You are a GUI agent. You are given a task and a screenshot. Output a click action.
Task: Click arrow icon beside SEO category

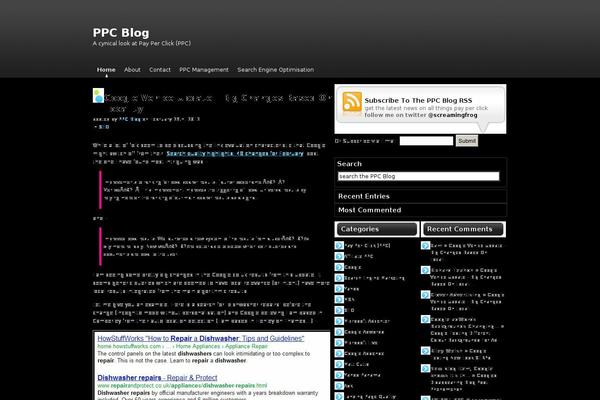[x=339, y=310]
